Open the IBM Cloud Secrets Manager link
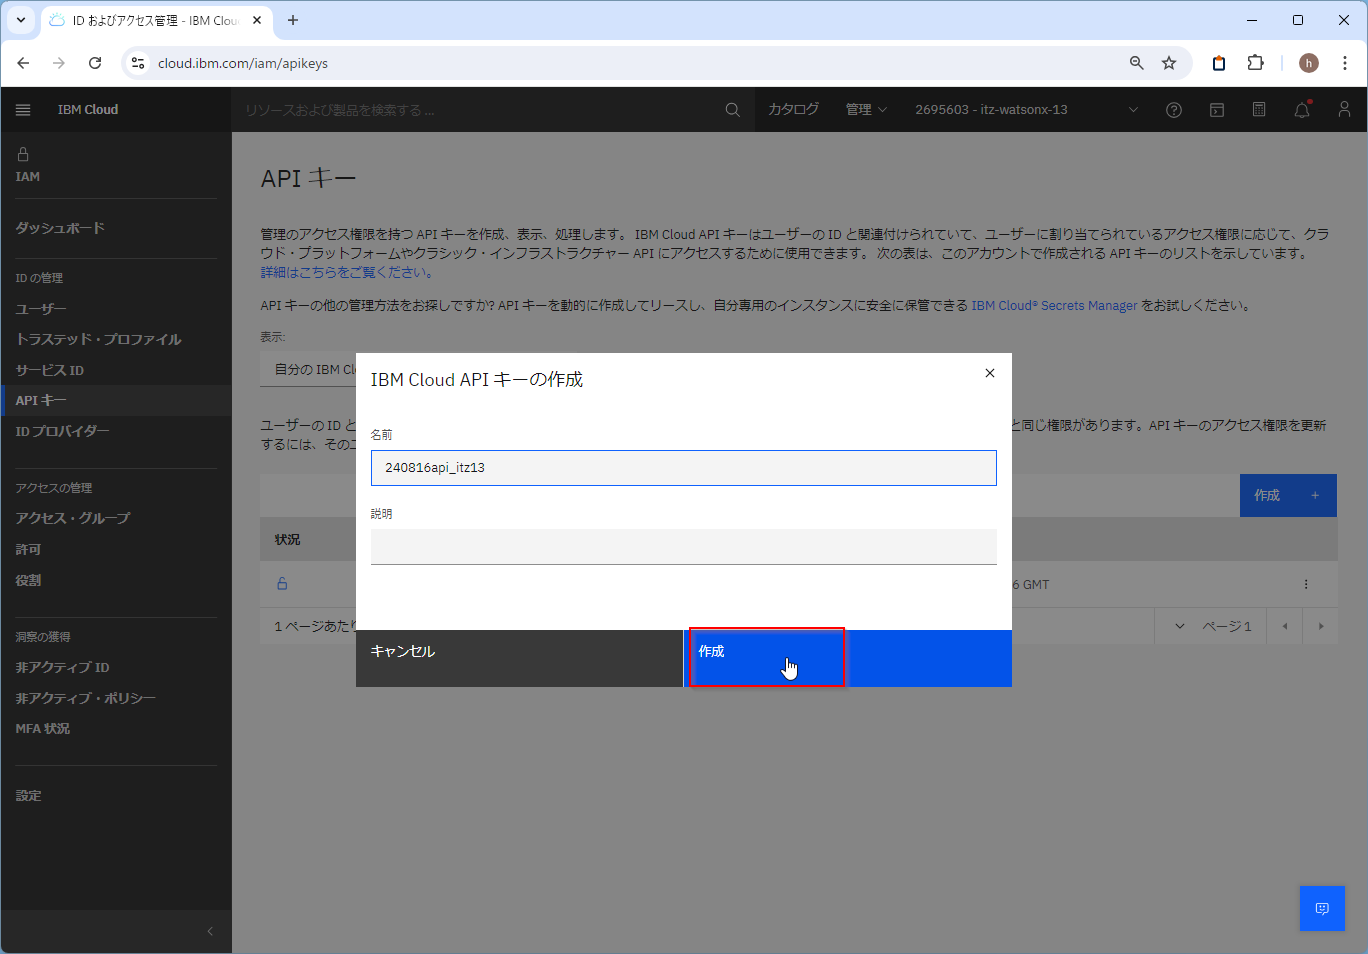 click(1054, 305)
